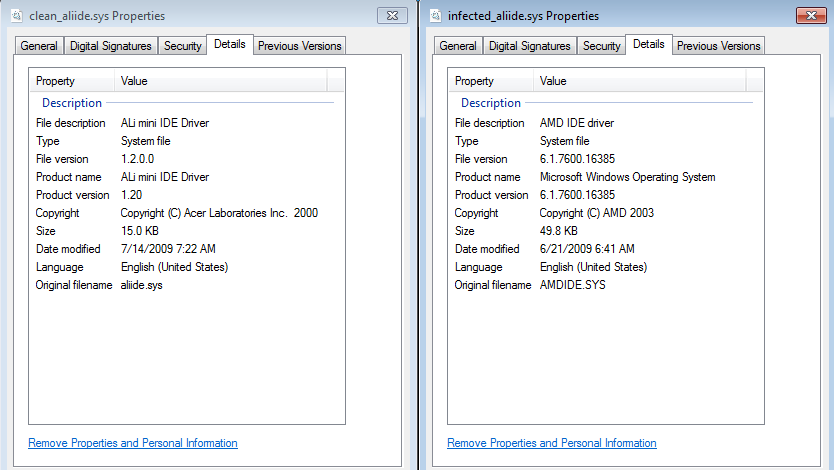Click Property column header in infected_aliide.sys window

pos(491,81)
